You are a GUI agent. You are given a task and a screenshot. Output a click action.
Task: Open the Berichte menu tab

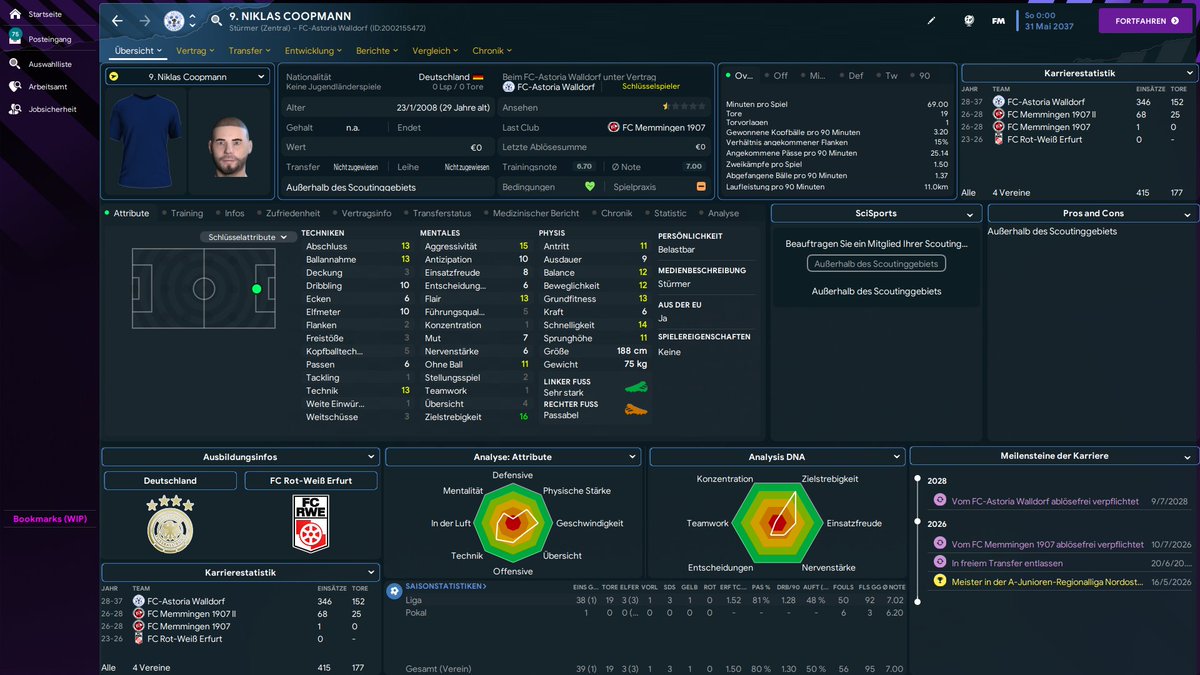[x=378, y=50]
